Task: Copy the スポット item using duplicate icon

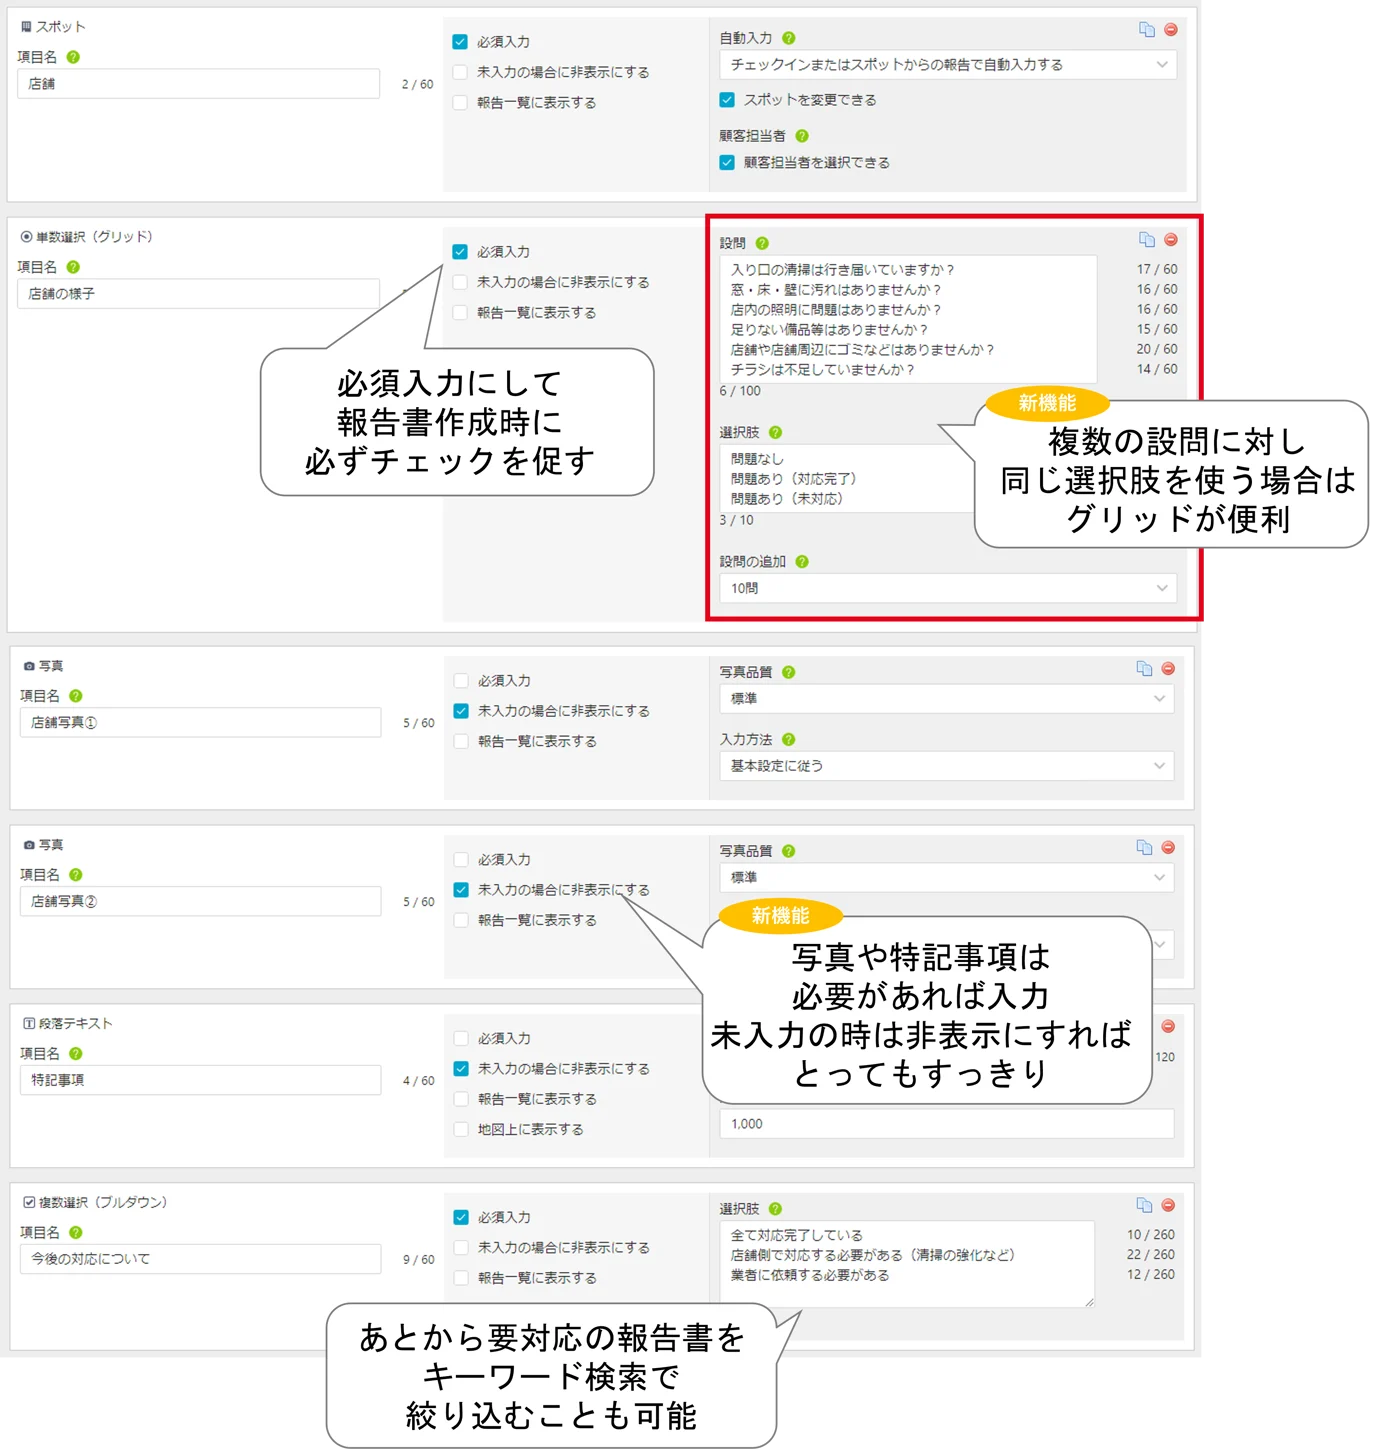Action: coord(1147,30)
